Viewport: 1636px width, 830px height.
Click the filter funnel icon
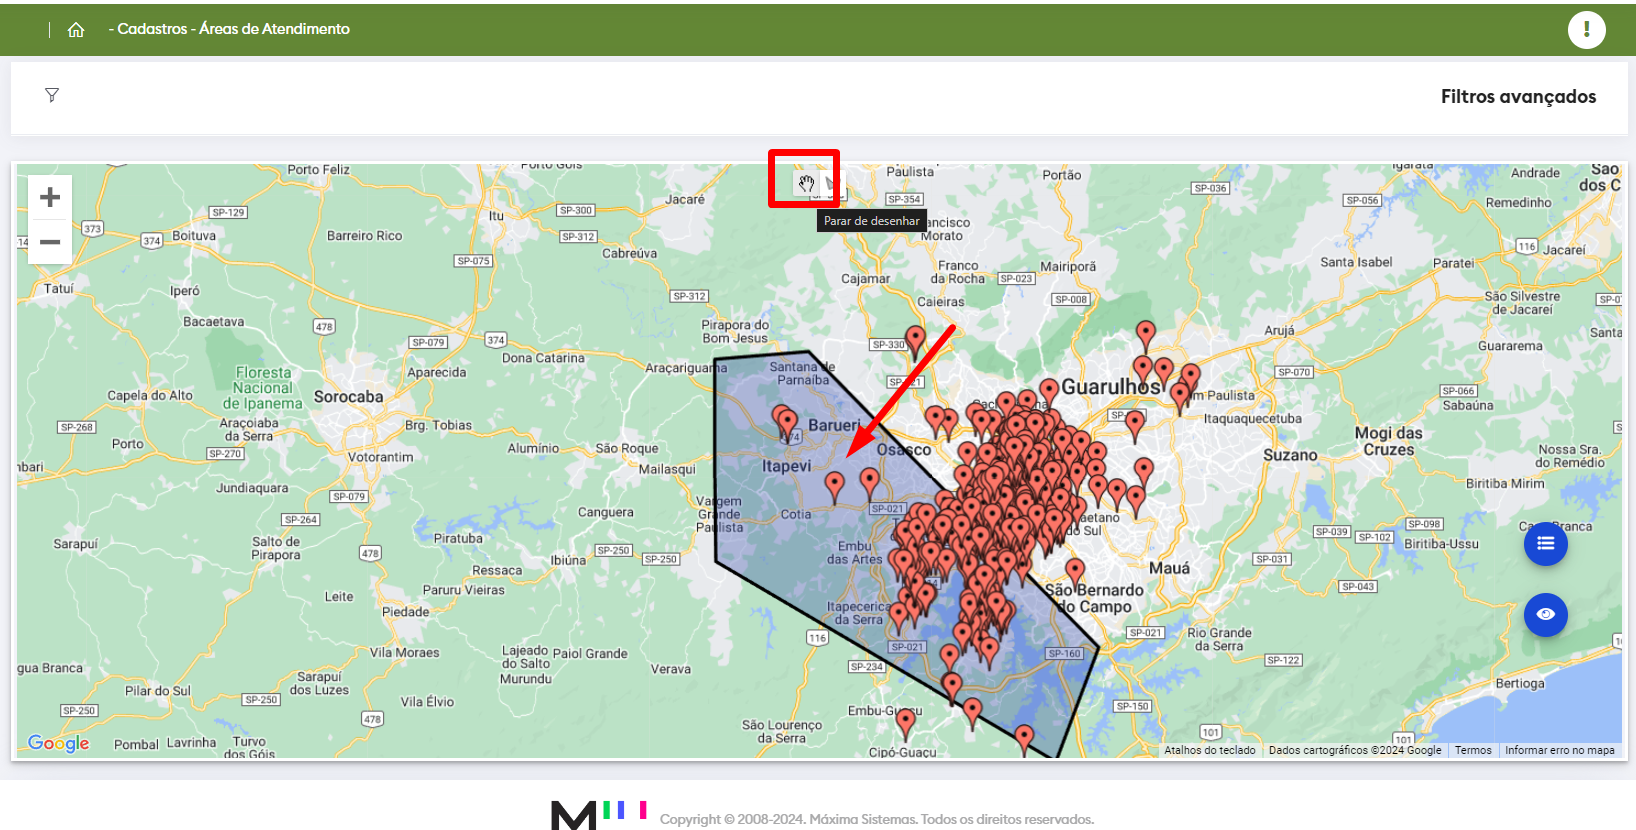coord(52,95)
